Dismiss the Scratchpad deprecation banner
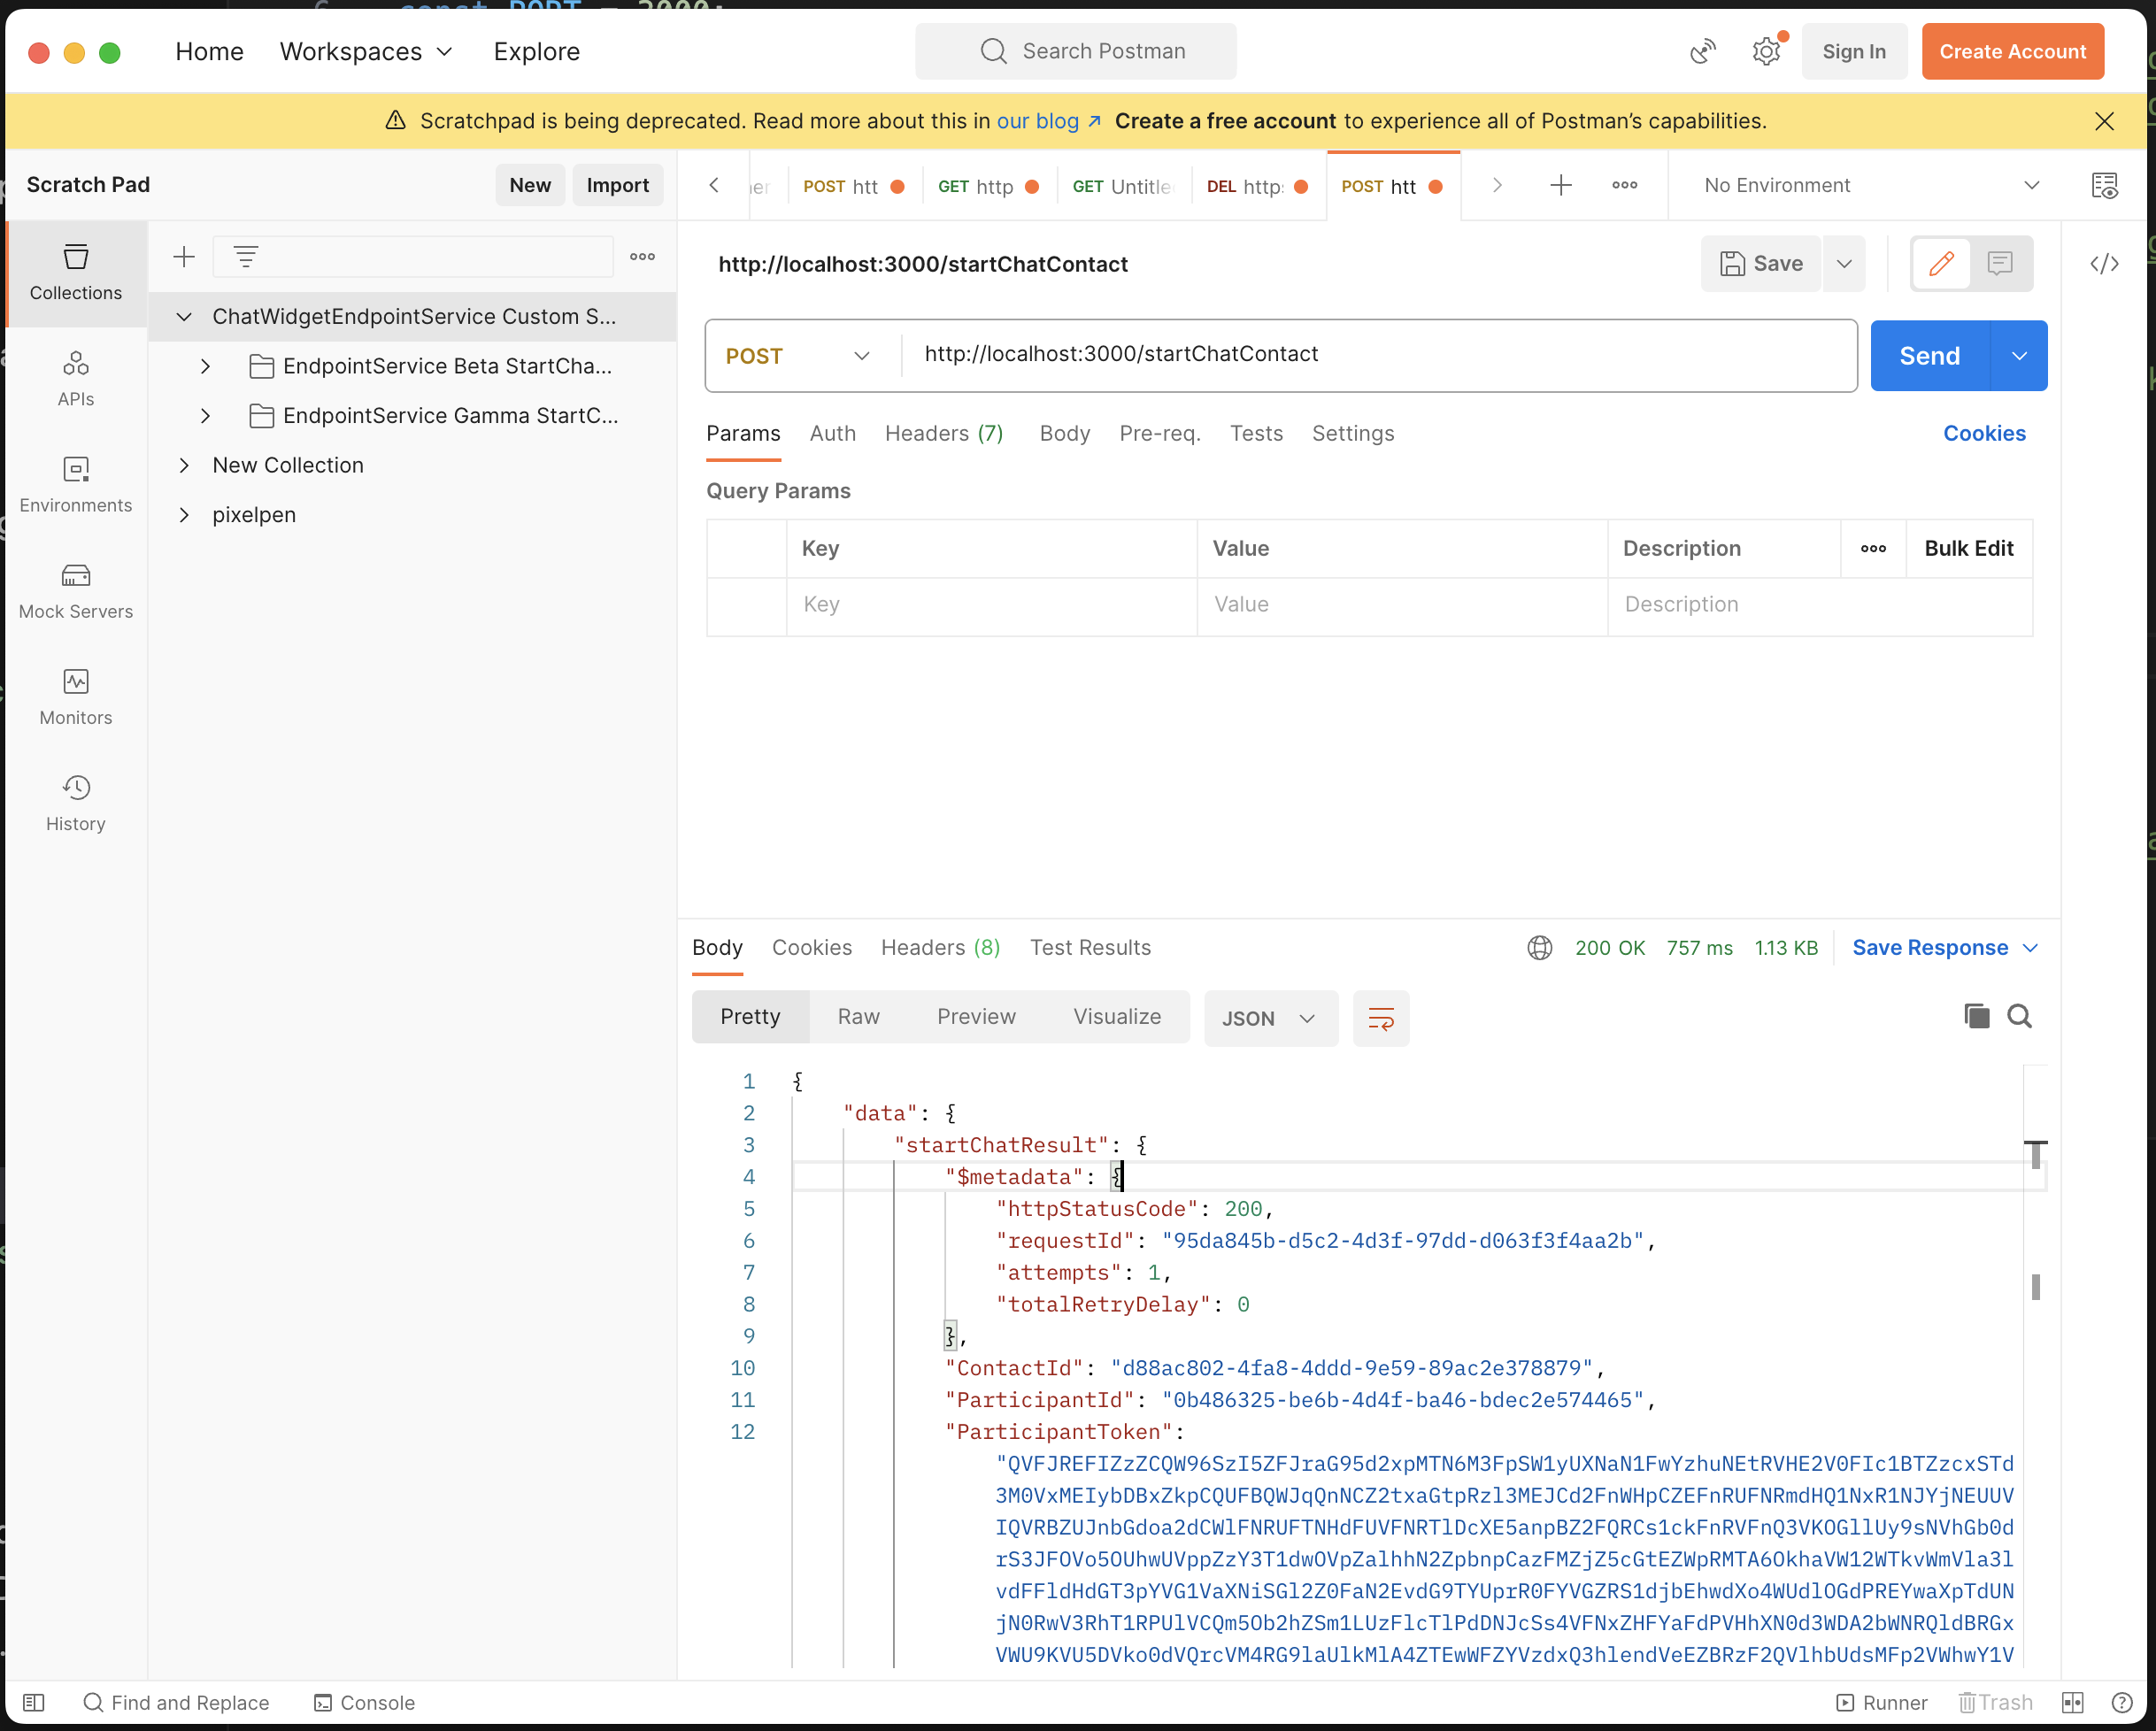Screen dimensions: 2156x1731 (x=2104, y=121)
